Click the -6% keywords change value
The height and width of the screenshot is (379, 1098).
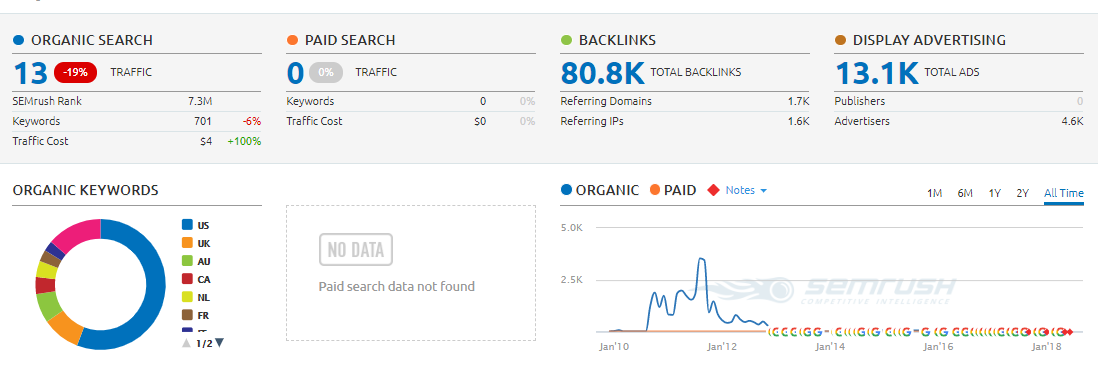pos(252,121)
